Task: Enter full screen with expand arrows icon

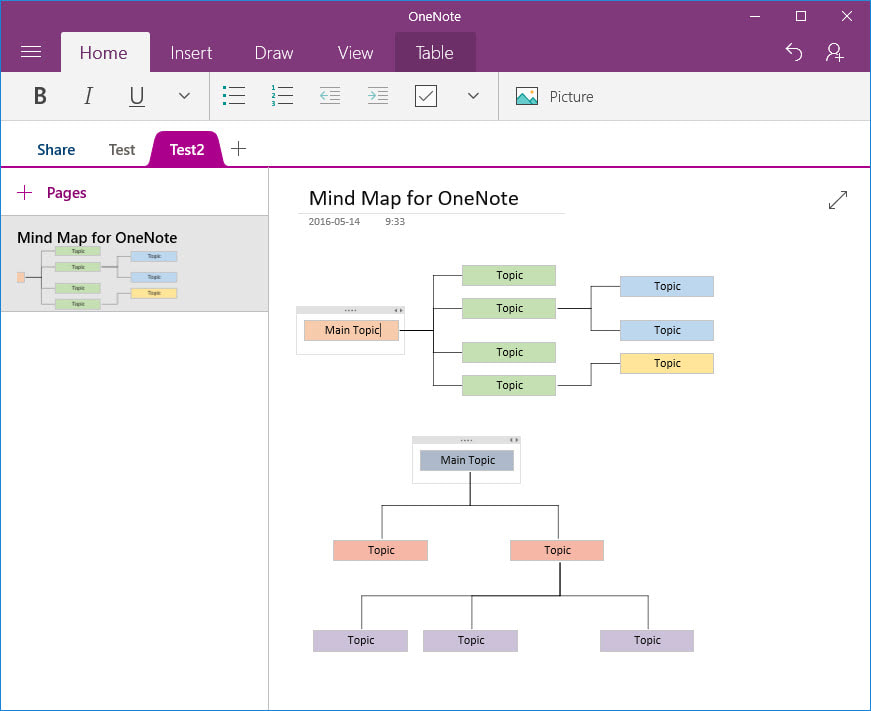Action: point(838,200)
